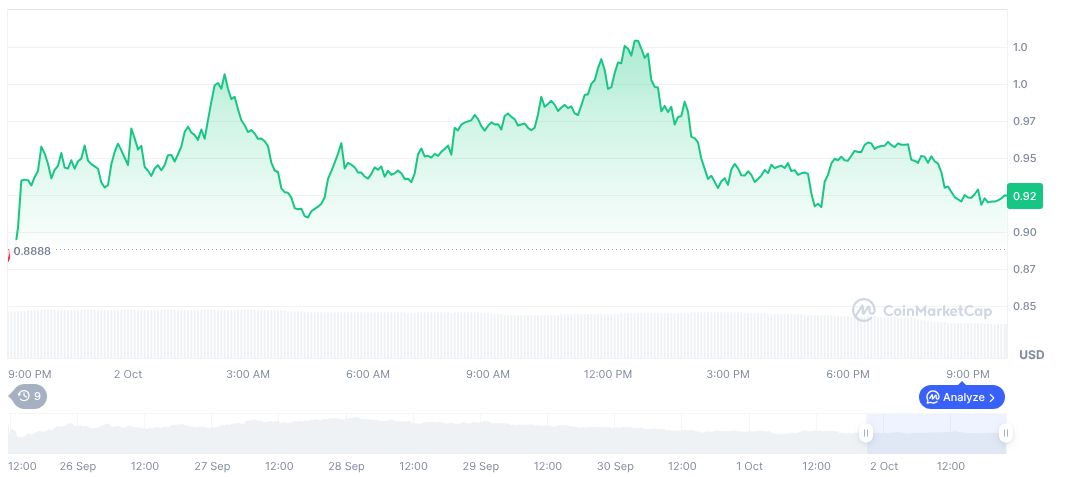Click the 3:00 AM time axis label
The height and width of the screenshot is (477, 1072).
coord(248,374)
